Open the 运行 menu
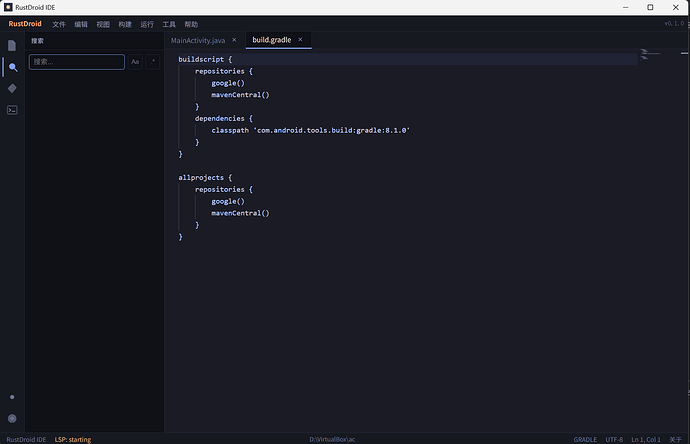Viewport: 690px width, 444px height. point(147,24)
